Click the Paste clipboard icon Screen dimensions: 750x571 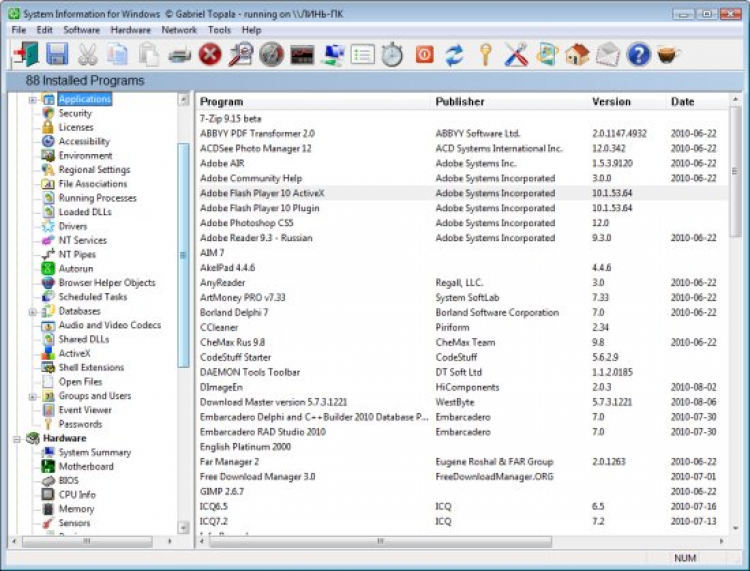[149, 55]
